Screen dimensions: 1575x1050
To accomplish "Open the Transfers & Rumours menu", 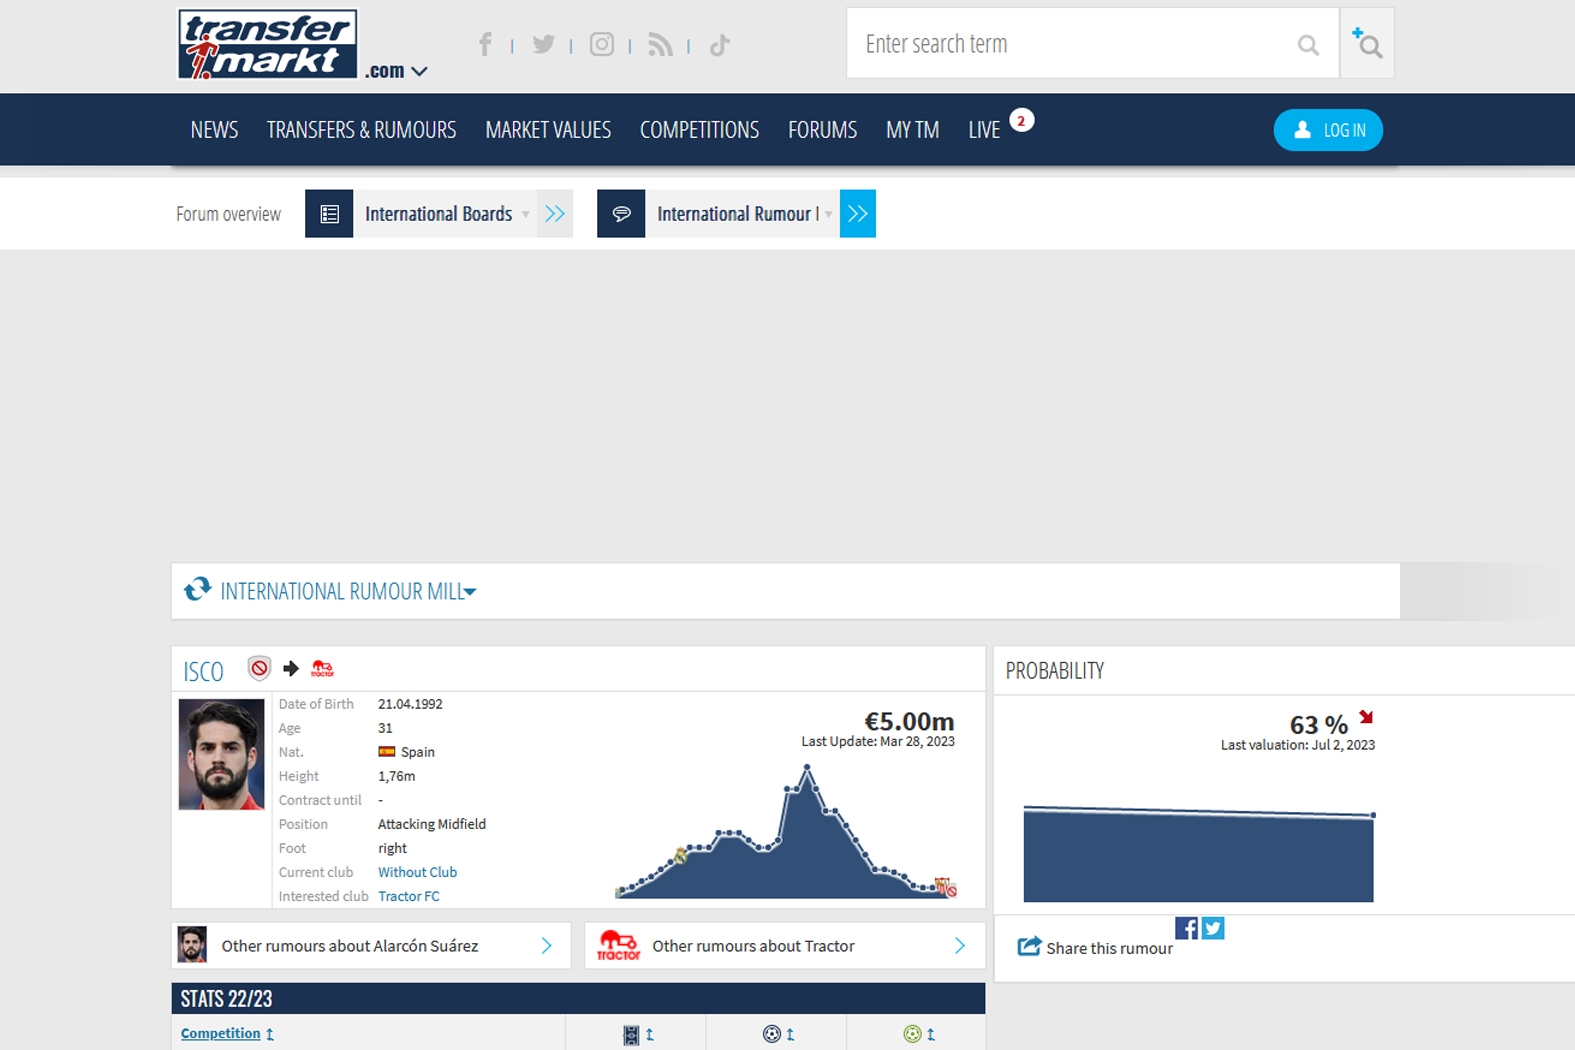I will point(361,130).
